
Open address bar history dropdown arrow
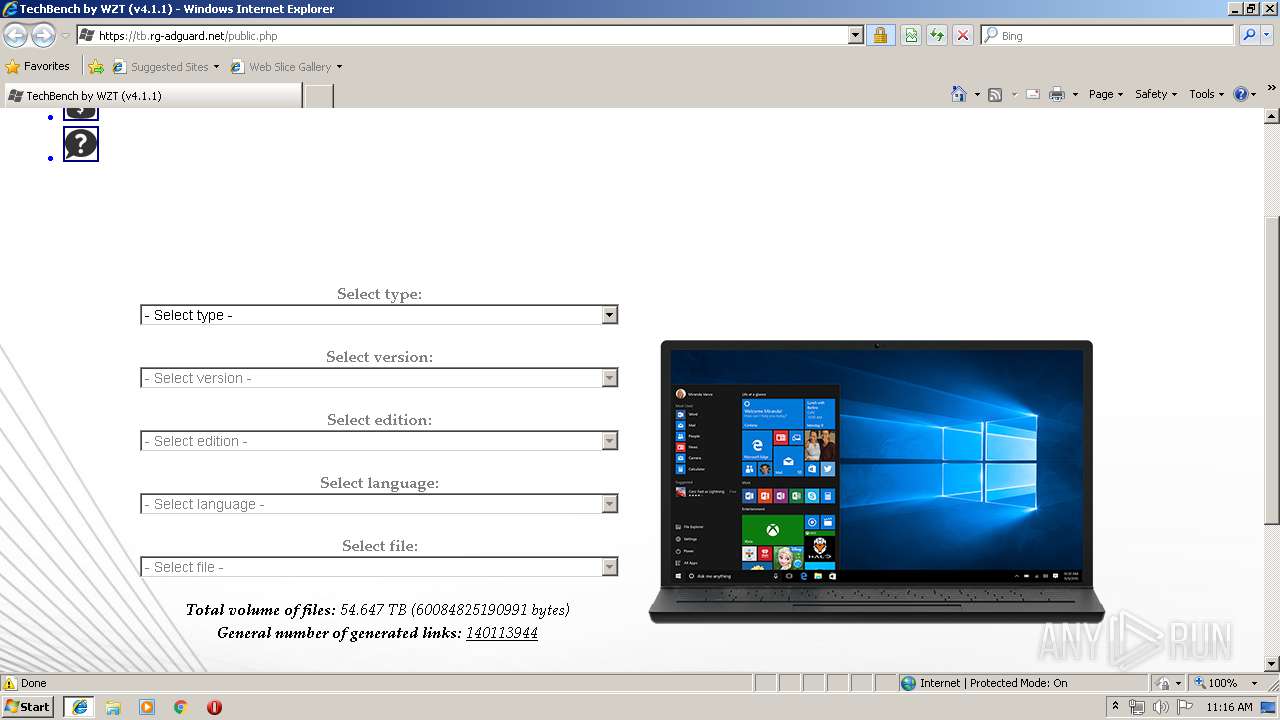click(855, 35)
